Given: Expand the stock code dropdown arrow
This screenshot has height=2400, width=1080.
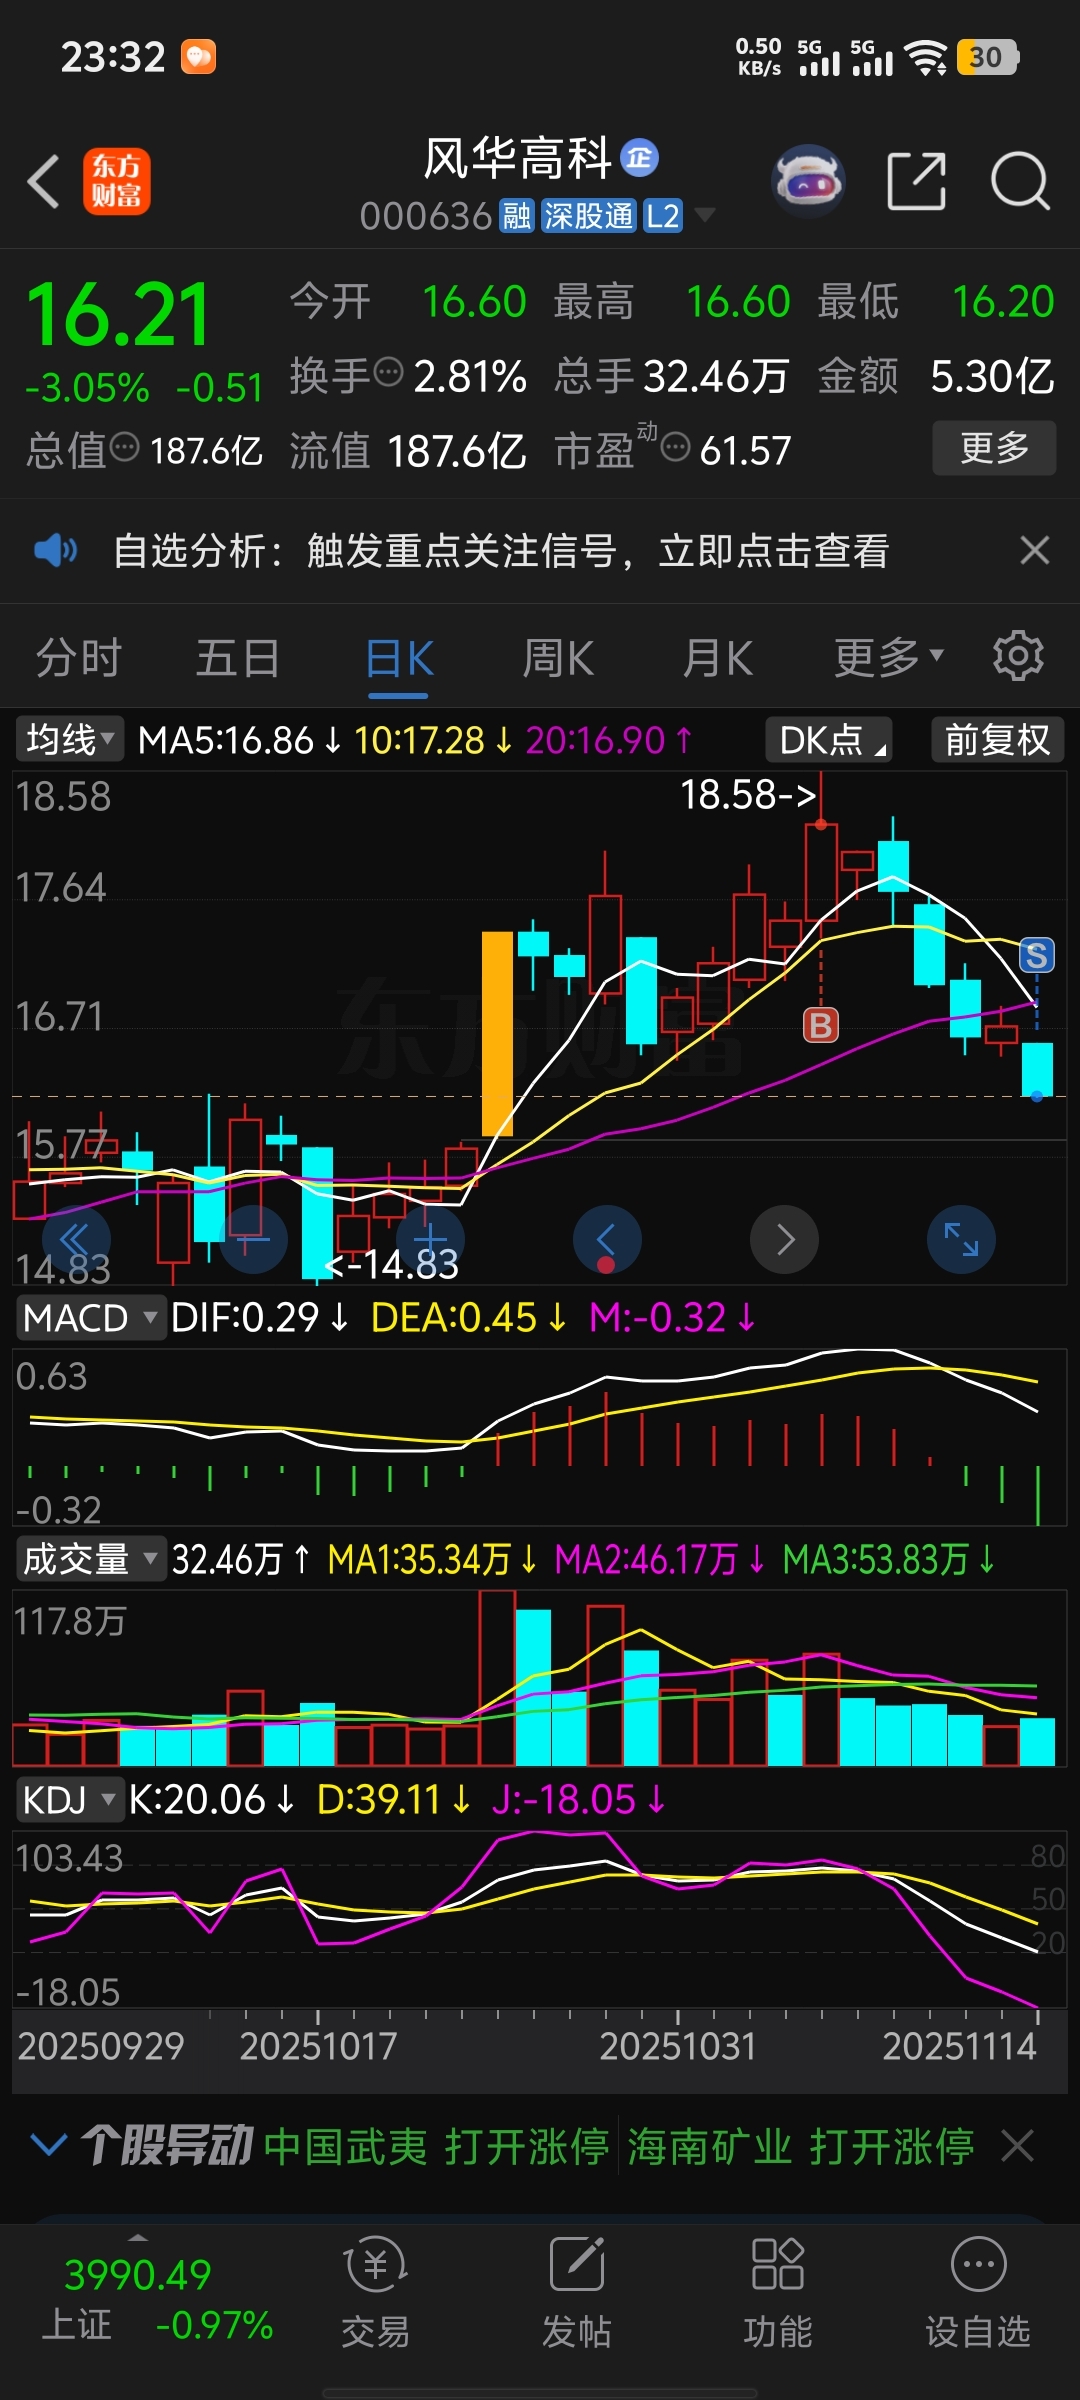Looking at the screenshot, I should 705,215.
